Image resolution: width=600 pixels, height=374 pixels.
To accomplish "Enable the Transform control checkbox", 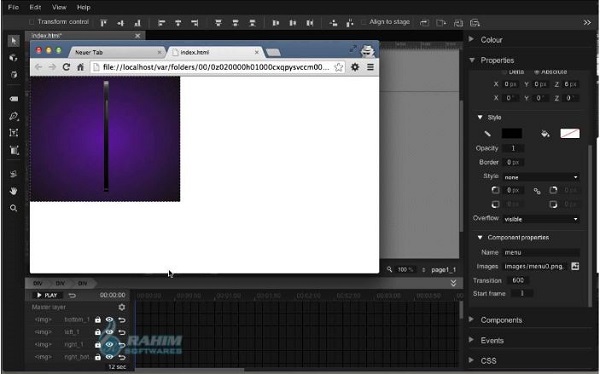I will point(32,22).
